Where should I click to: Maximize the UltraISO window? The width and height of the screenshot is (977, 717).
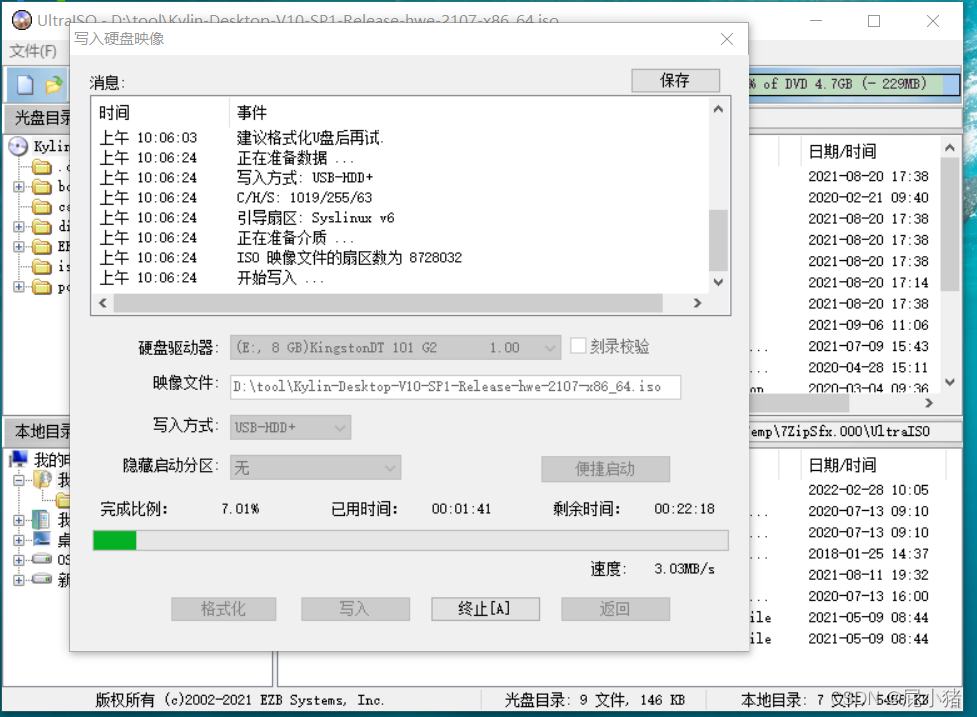pyautogui.click(x=874, y=21)
